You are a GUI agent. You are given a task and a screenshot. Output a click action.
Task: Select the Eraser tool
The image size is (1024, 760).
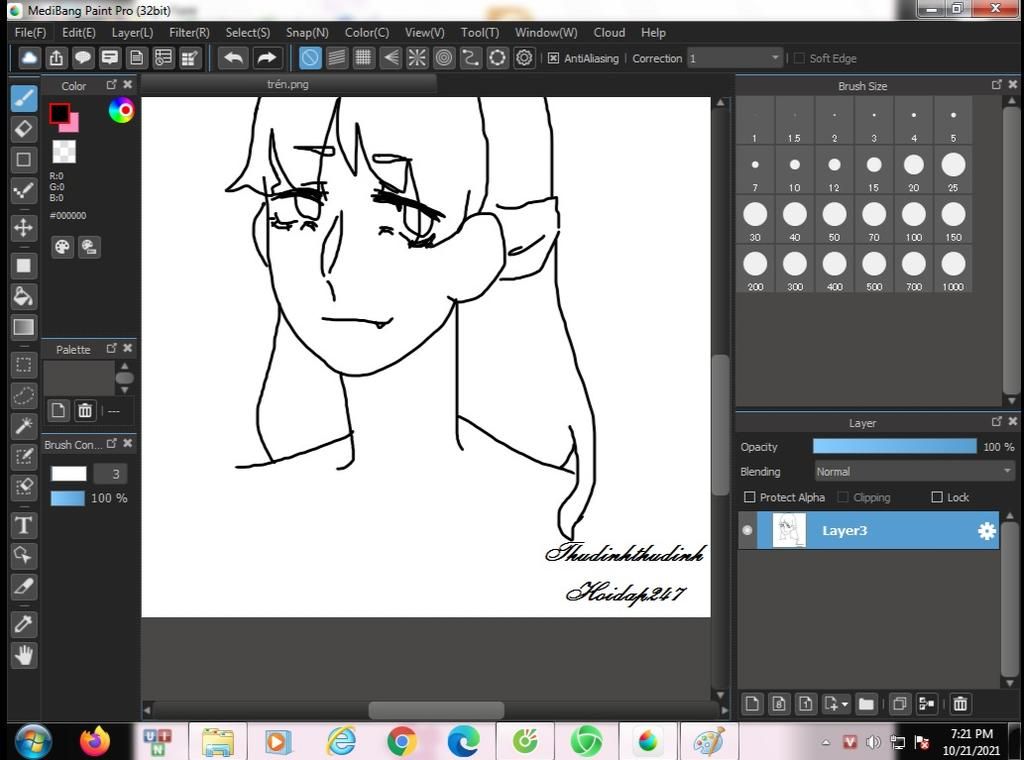[24, 129]
